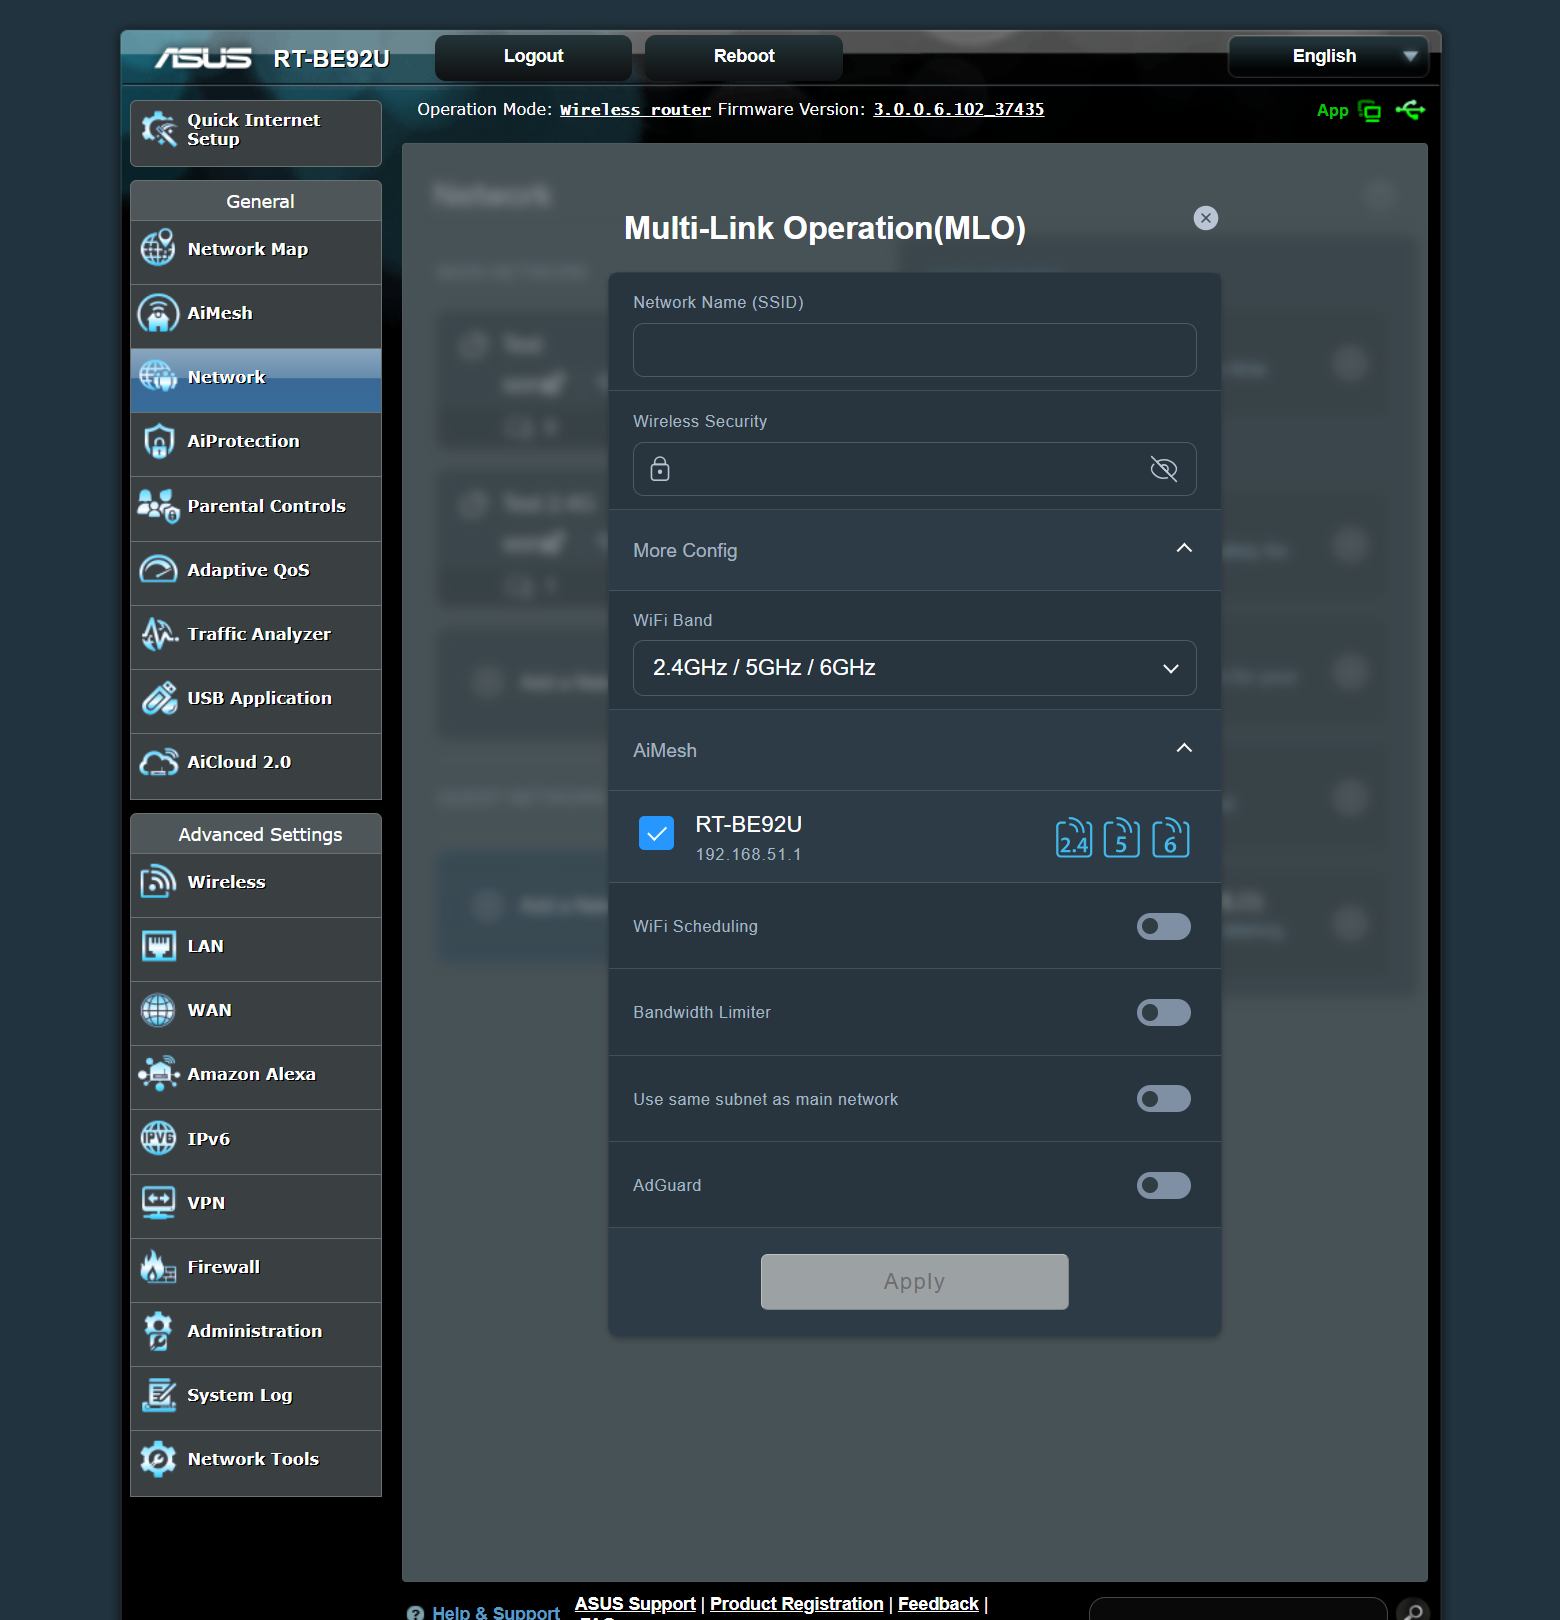Enable the WiFi Scheduling switch

[x=1164, y=926]
